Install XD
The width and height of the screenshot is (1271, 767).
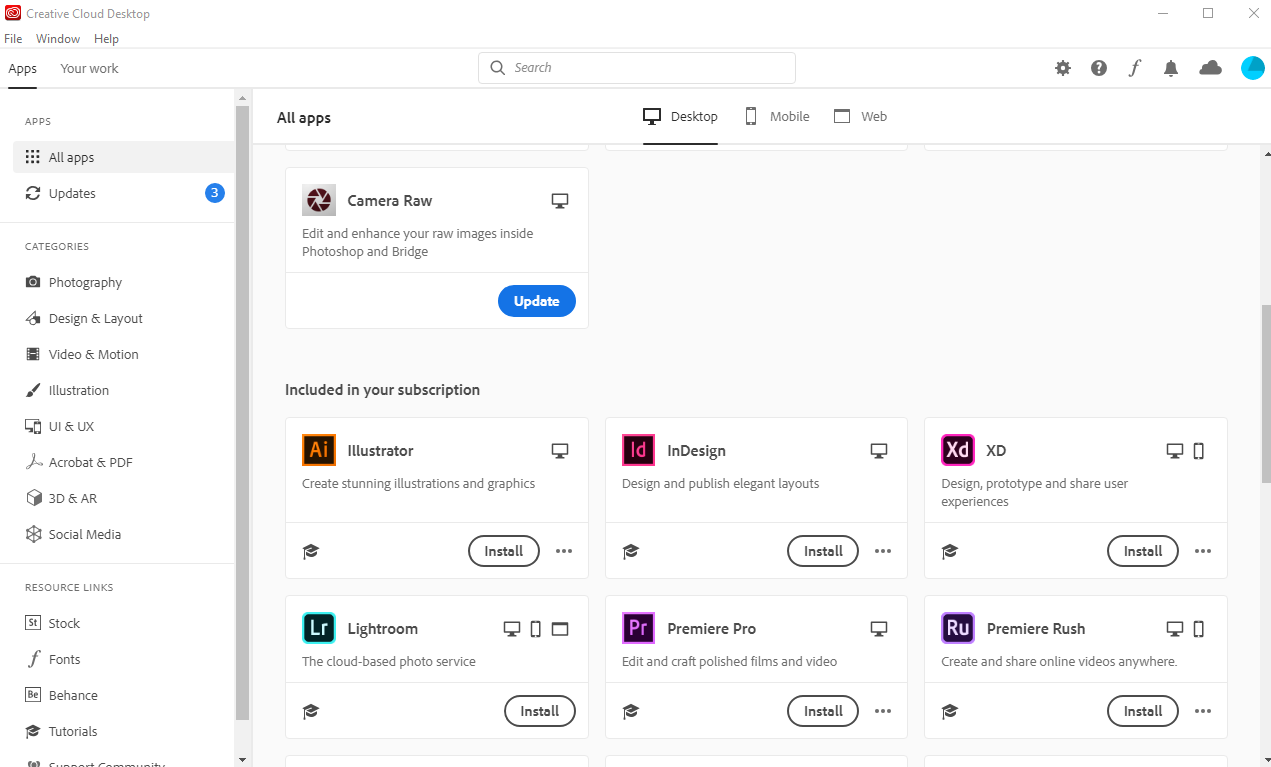(1143, 551)
